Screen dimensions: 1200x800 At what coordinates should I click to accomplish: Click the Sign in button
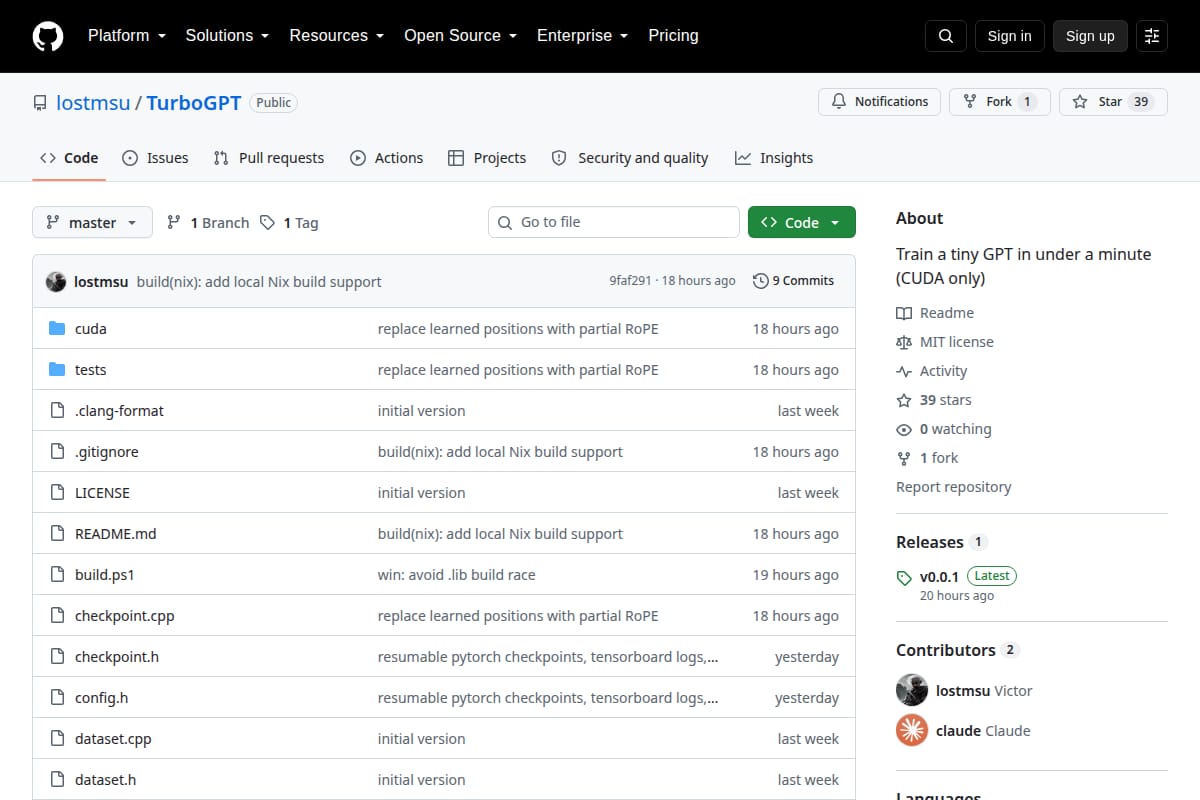click(1009, 36)
